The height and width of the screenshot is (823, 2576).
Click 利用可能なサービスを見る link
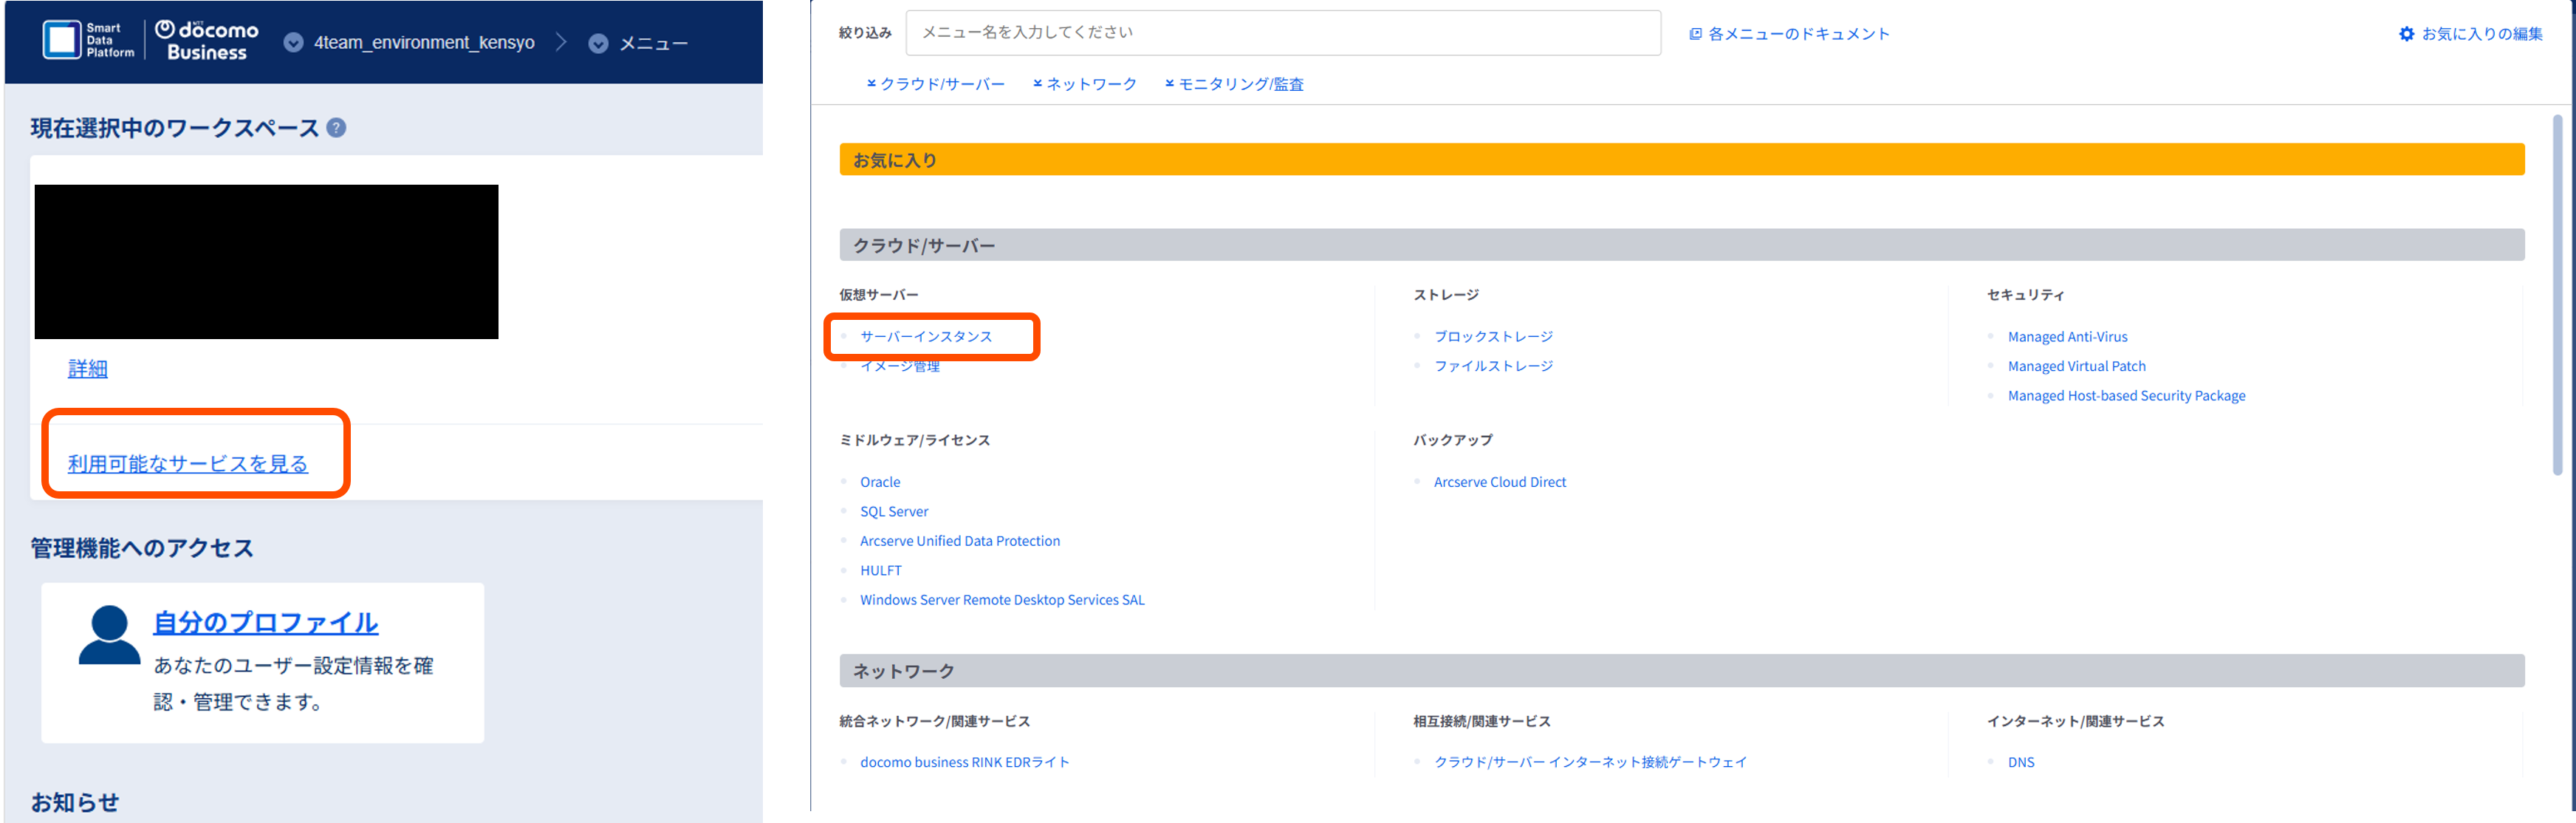(188, 463)
